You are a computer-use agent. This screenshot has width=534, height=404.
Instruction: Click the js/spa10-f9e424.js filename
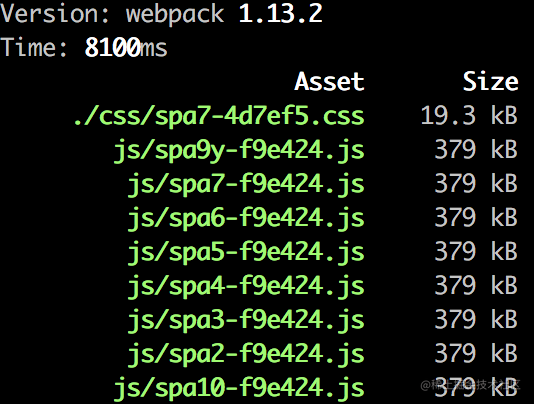tap(239, 388)
